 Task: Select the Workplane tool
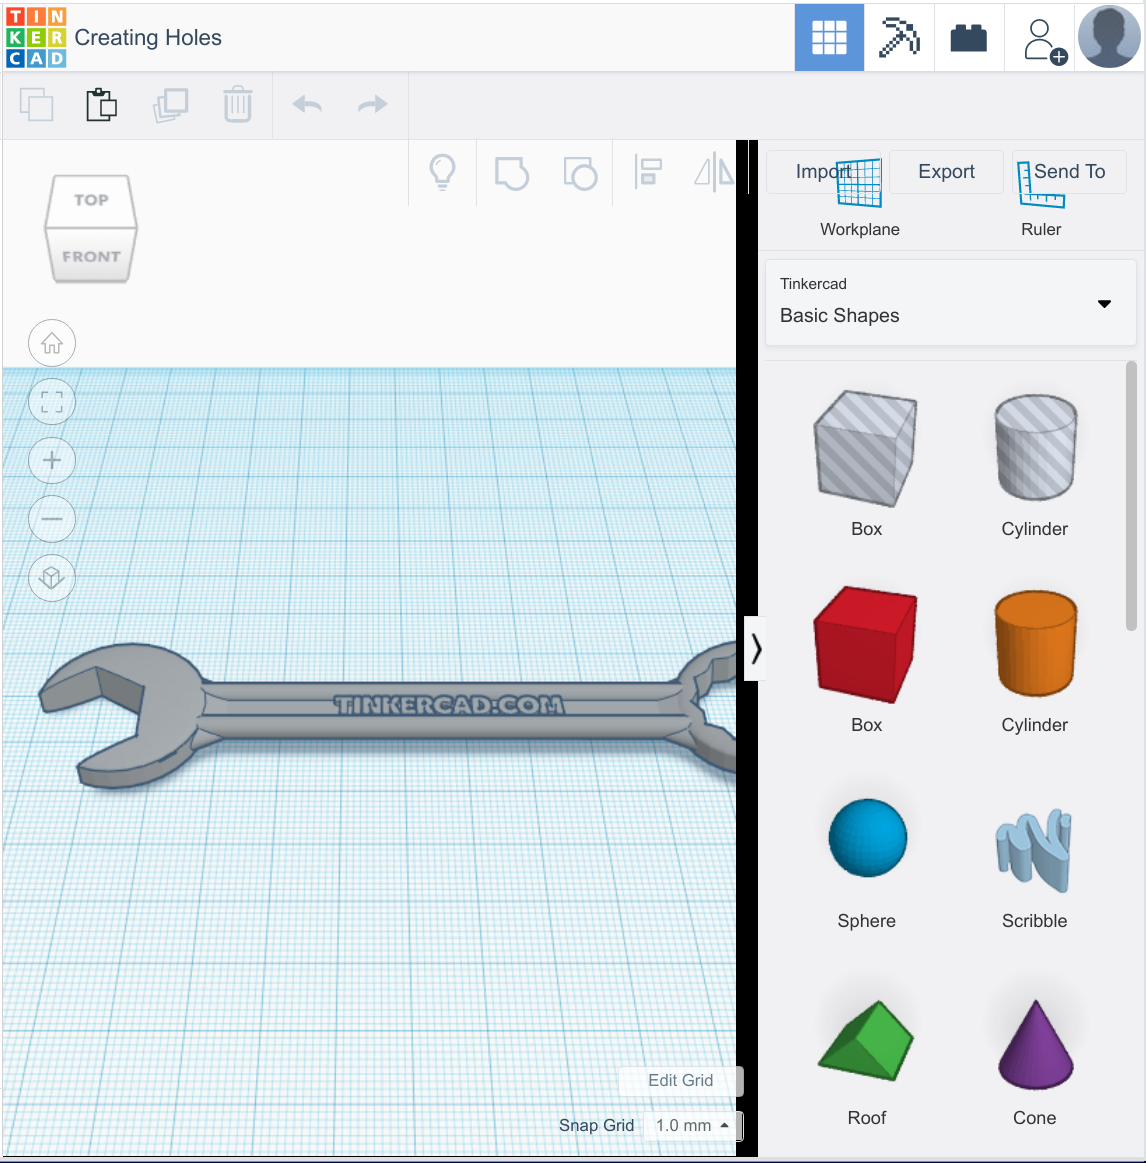point(860,197)
